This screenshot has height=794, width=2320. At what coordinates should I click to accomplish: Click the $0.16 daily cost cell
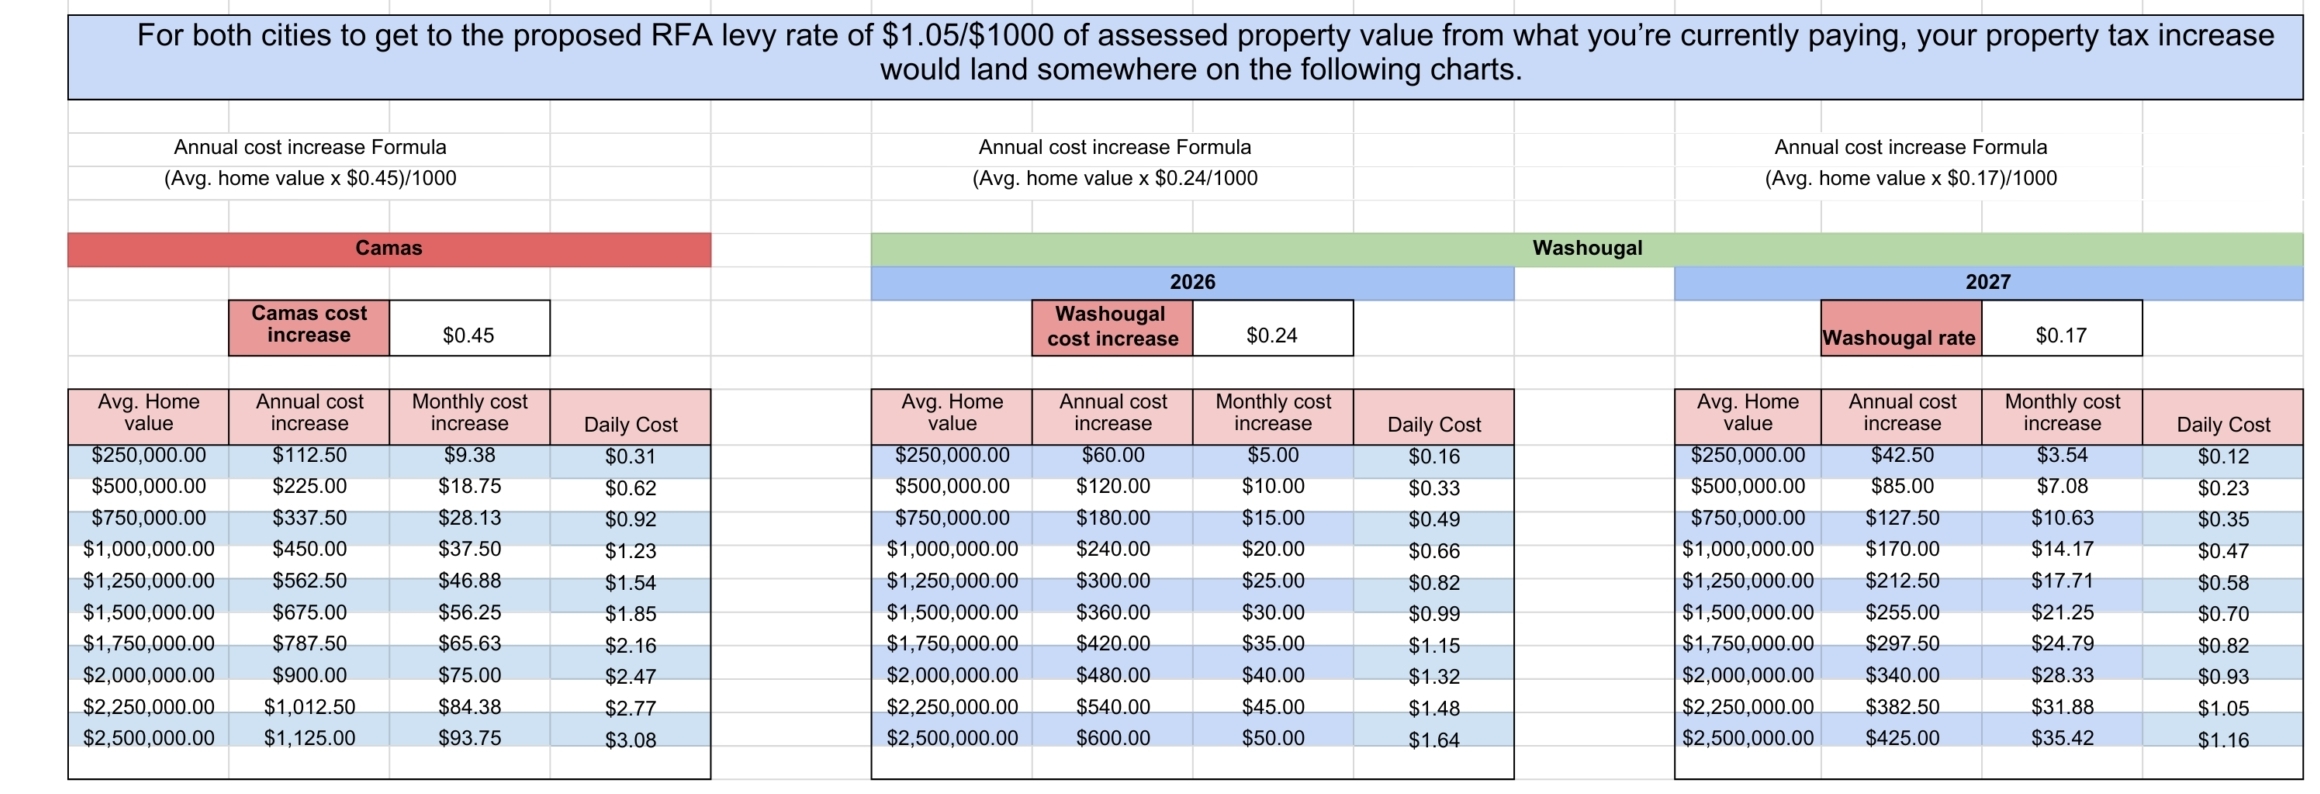[x=1434, y=457]
